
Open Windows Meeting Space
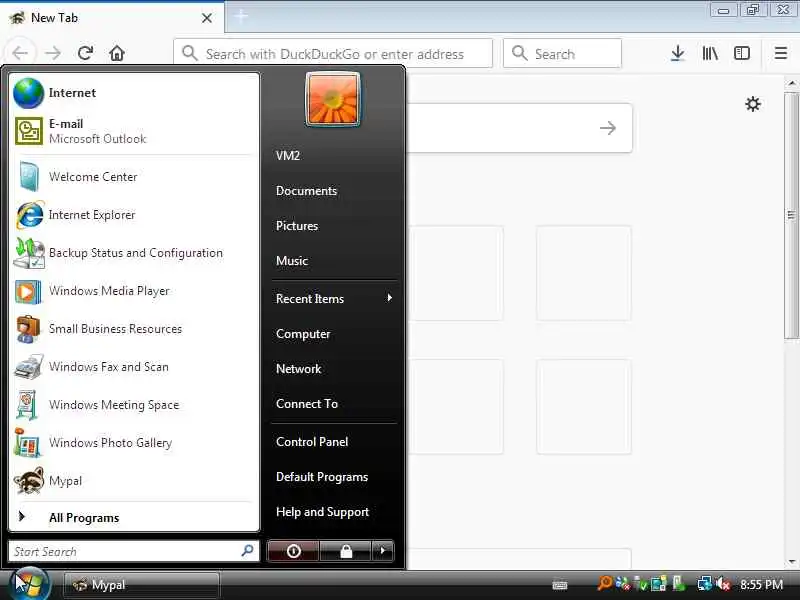point(134,405)
